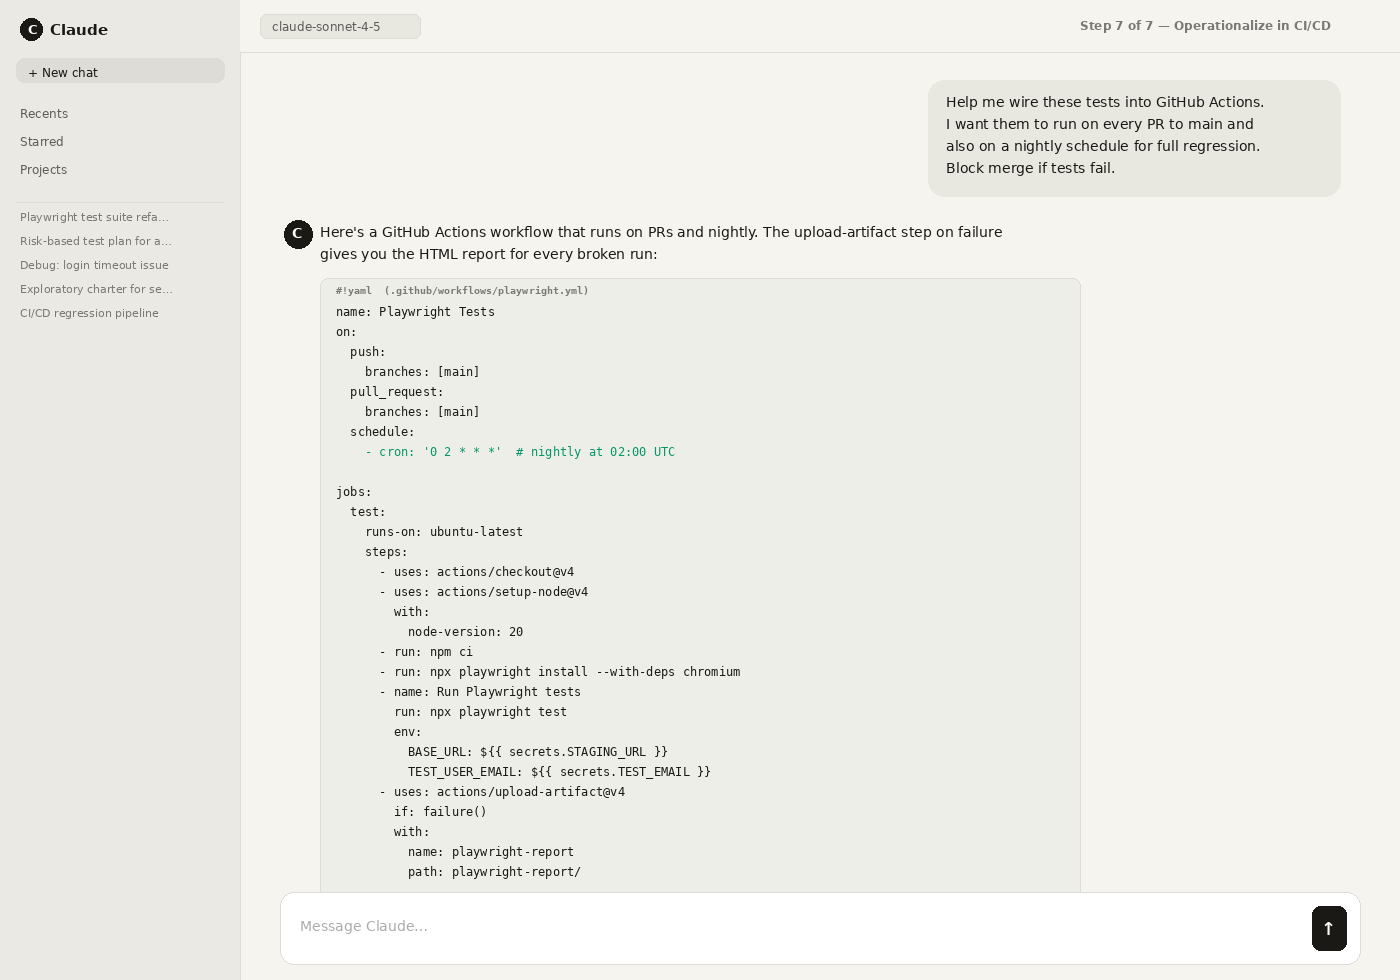The width and height of the screenshot is (1400, 980).
Task: Open Projects section
Action: point(44,170)
